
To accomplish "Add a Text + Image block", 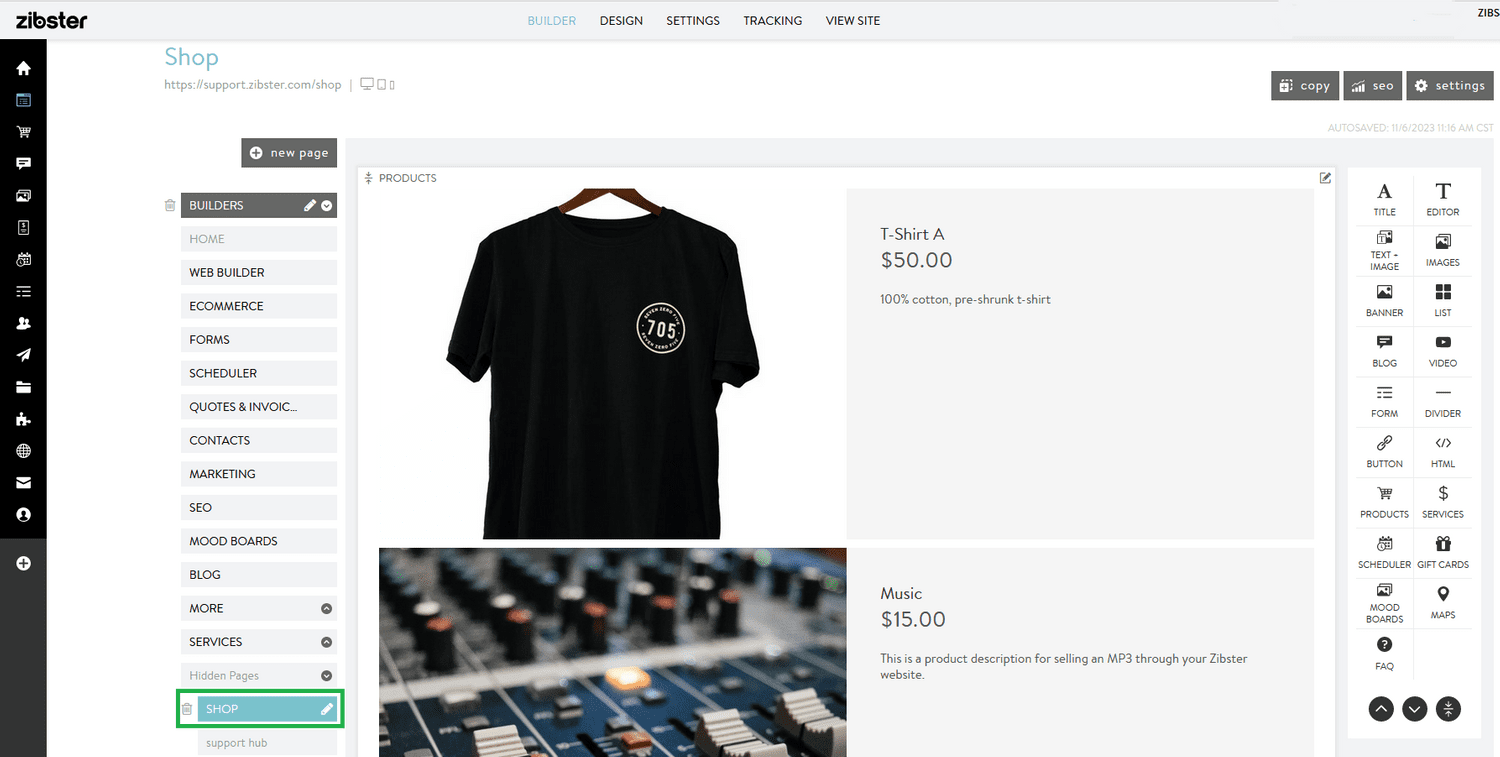I will (1384, 250).
